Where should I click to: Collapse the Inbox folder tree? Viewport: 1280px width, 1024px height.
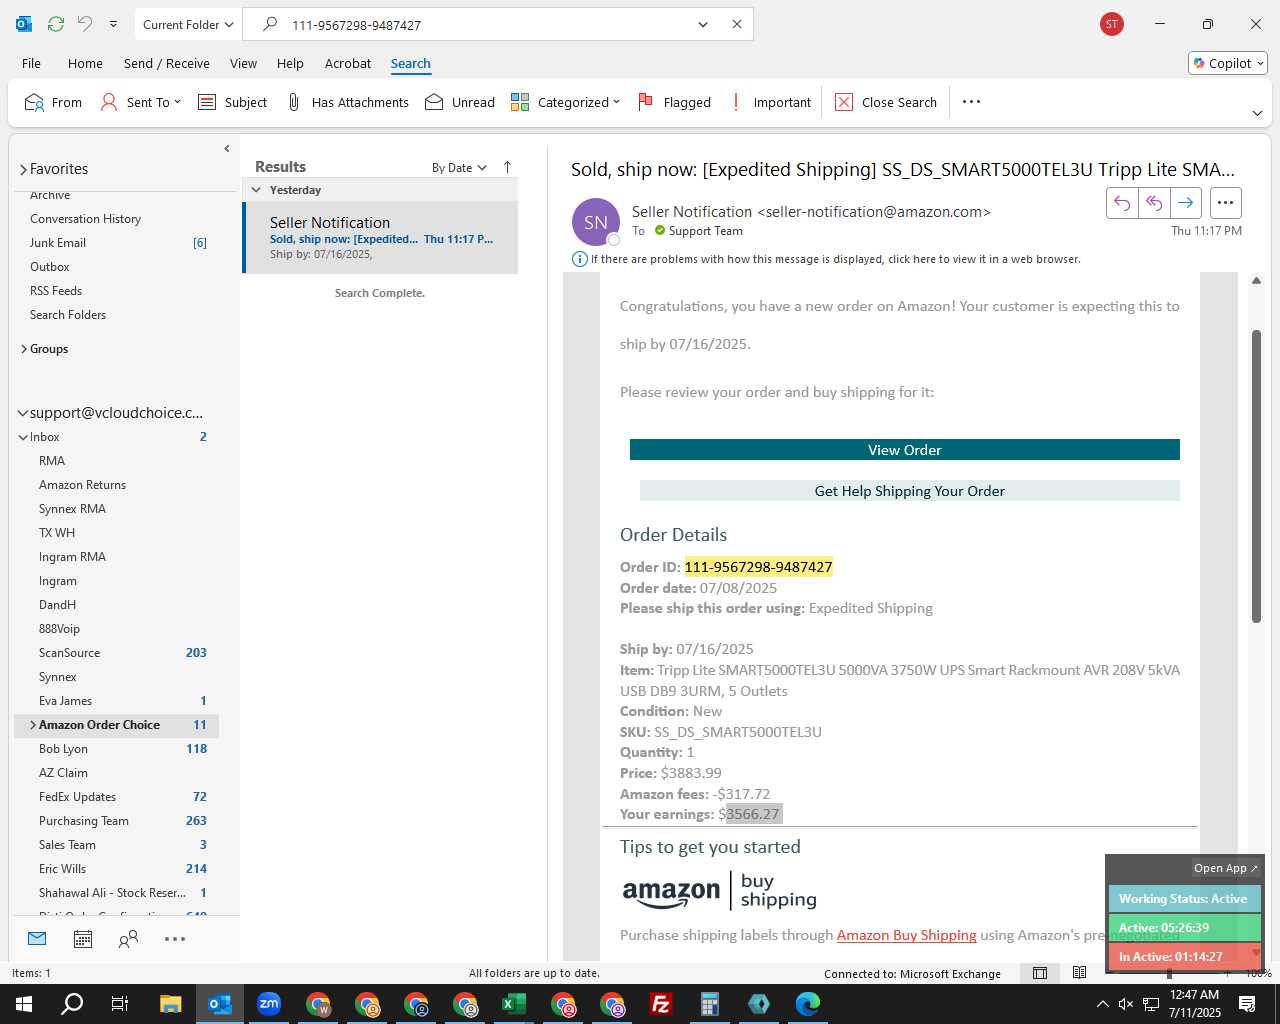23,437
